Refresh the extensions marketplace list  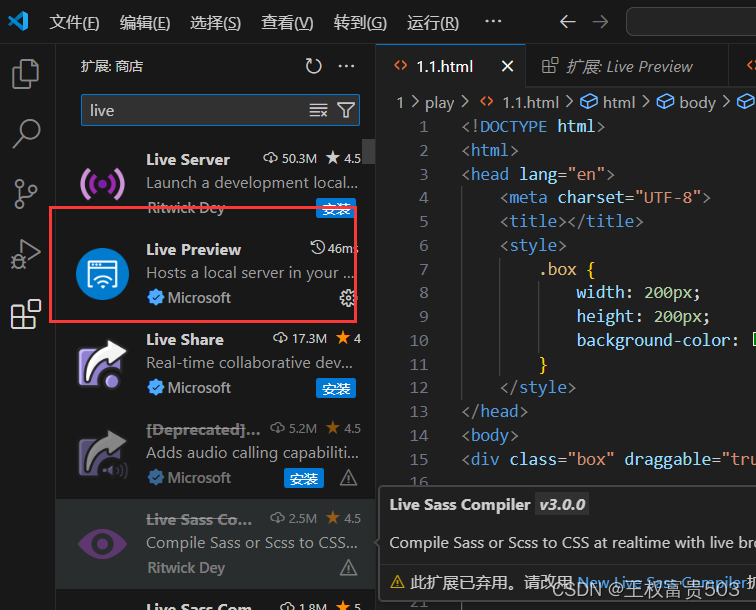click(x=313, y=66)
